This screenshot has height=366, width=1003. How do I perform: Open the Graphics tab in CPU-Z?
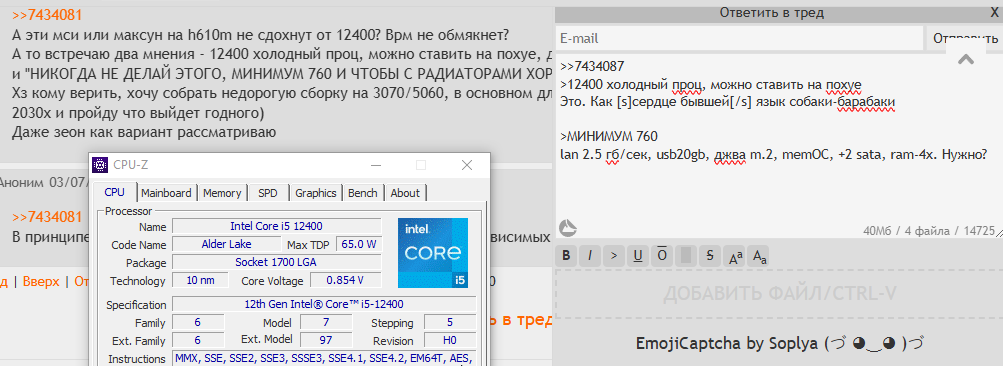pyautogui.click(x=316, y=193)
